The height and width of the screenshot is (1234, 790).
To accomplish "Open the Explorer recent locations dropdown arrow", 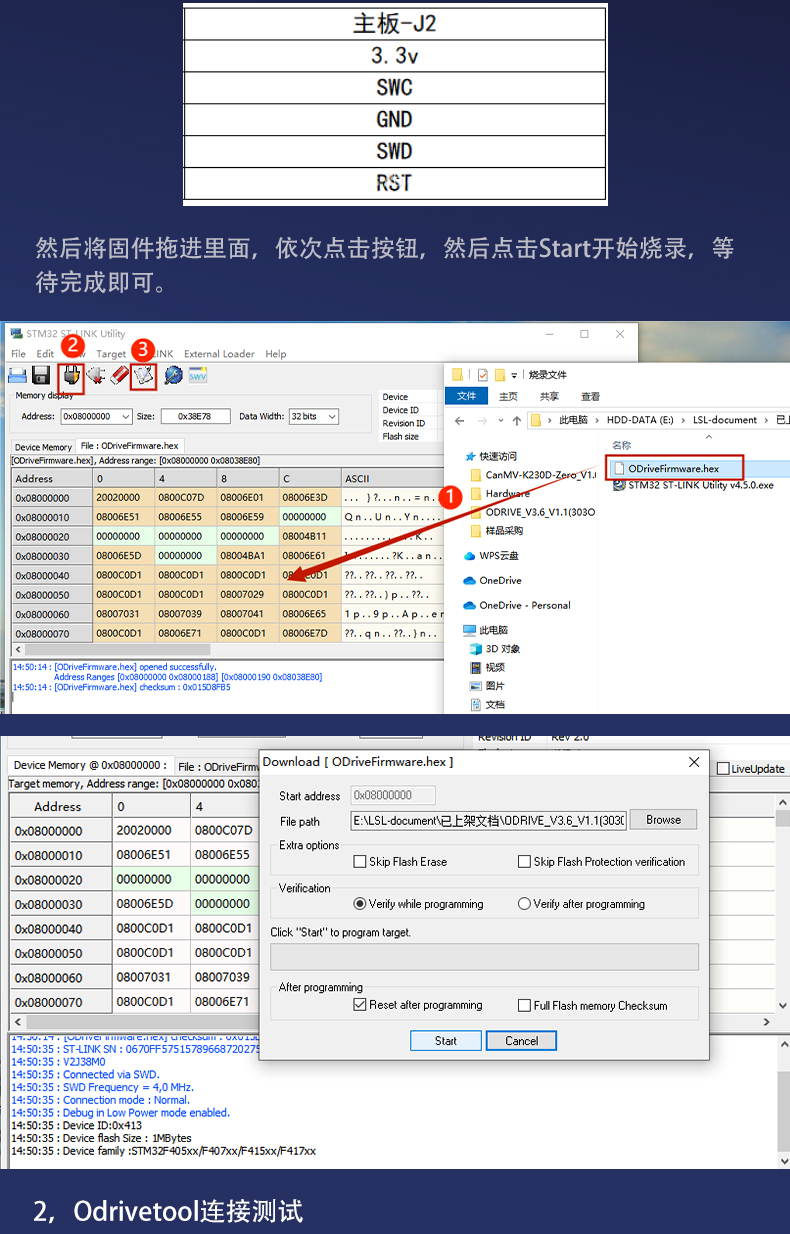I will tap(500, 420).
